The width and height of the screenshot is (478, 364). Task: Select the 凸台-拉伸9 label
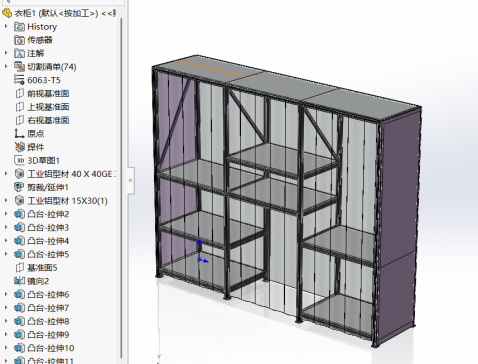click(48, 335)
